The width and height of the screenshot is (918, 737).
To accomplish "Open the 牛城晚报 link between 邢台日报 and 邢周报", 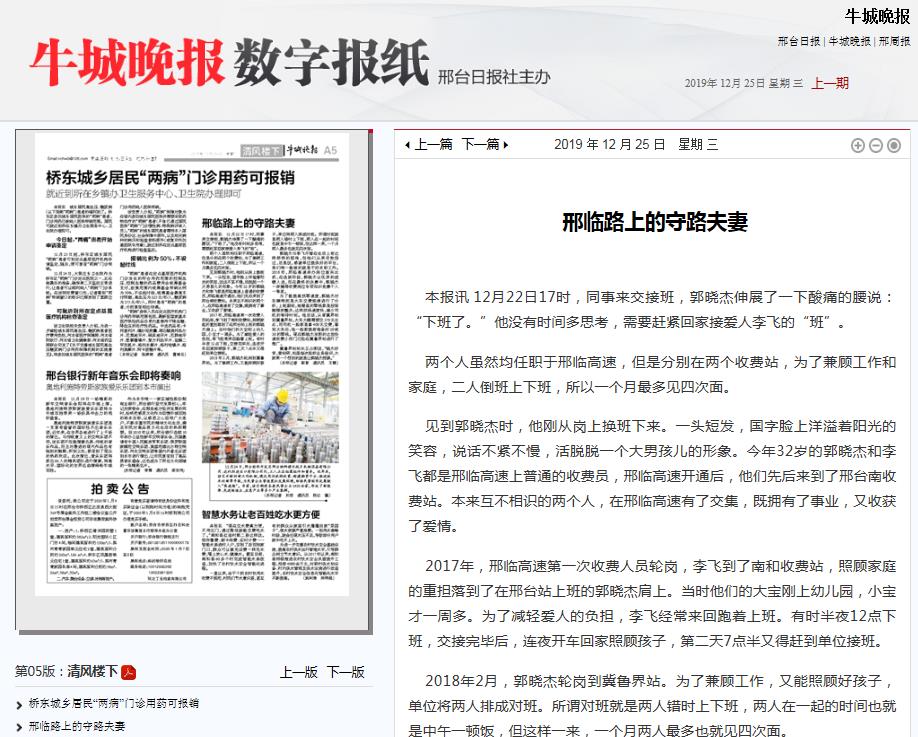I will point(849,41).
